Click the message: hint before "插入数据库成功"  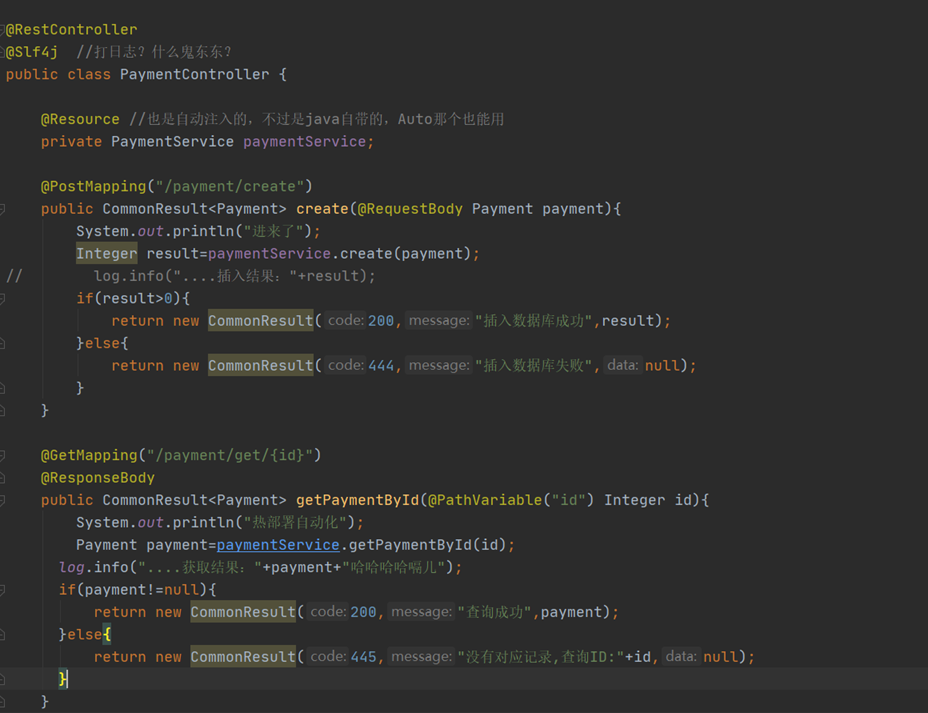pyautogui.click(x=439, y=321)
